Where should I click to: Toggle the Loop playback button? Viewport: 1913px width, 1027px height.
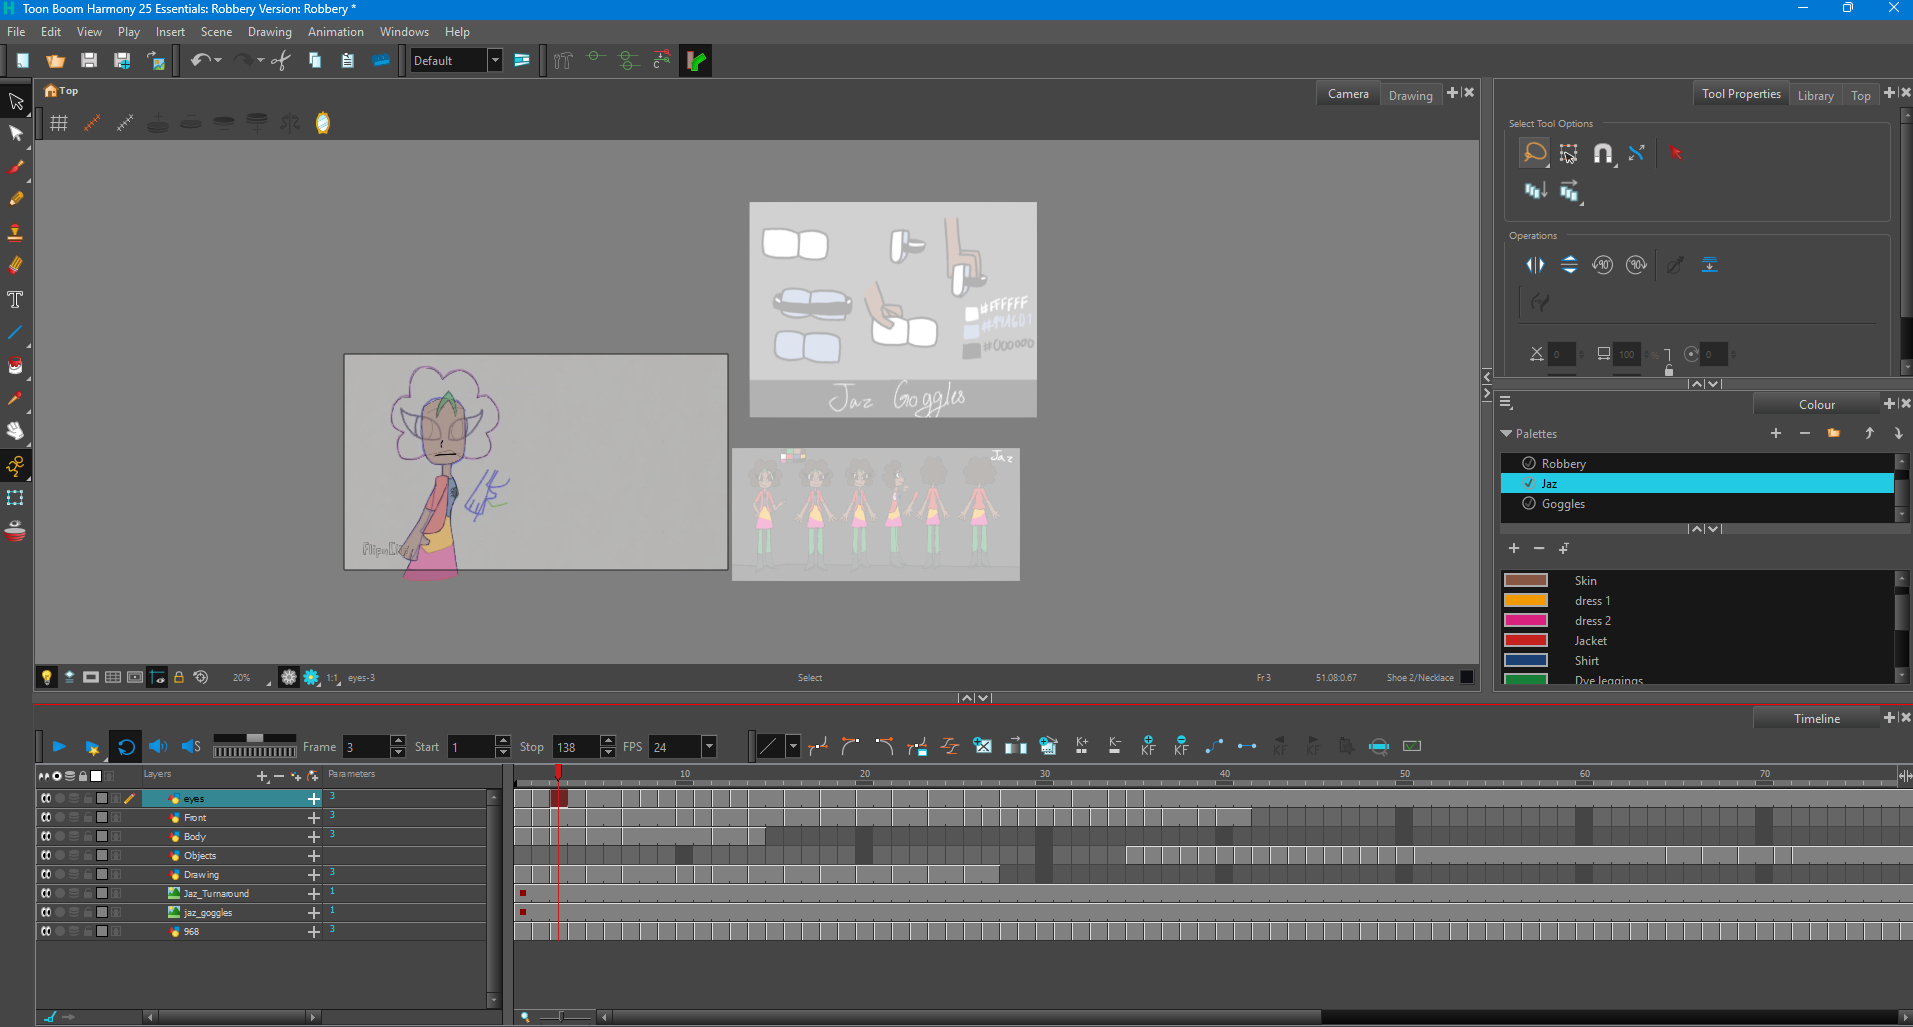126,747
